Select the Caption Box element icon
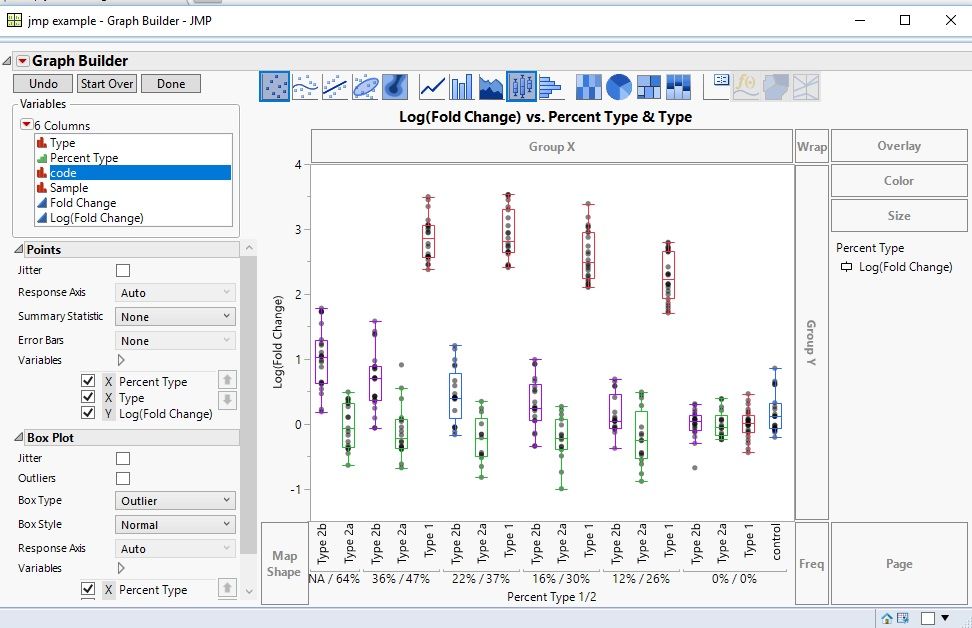The width and height of the screenshot is (972, 628). (x=717, y=87)
